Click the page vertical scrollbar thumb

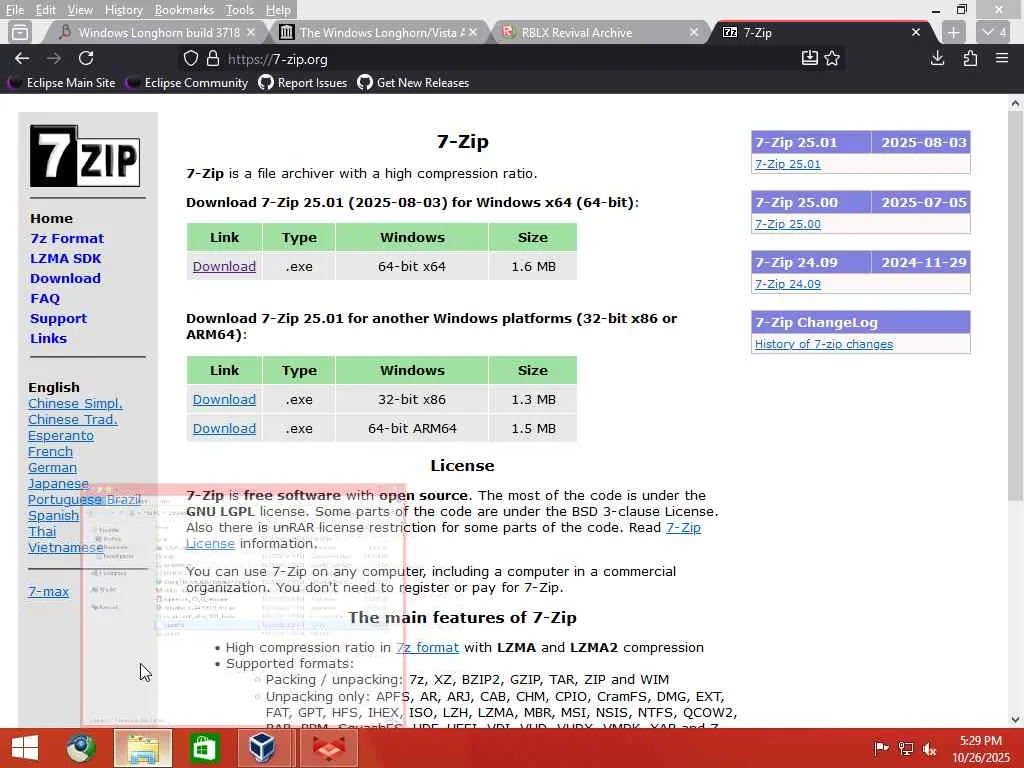point(1015,307)
